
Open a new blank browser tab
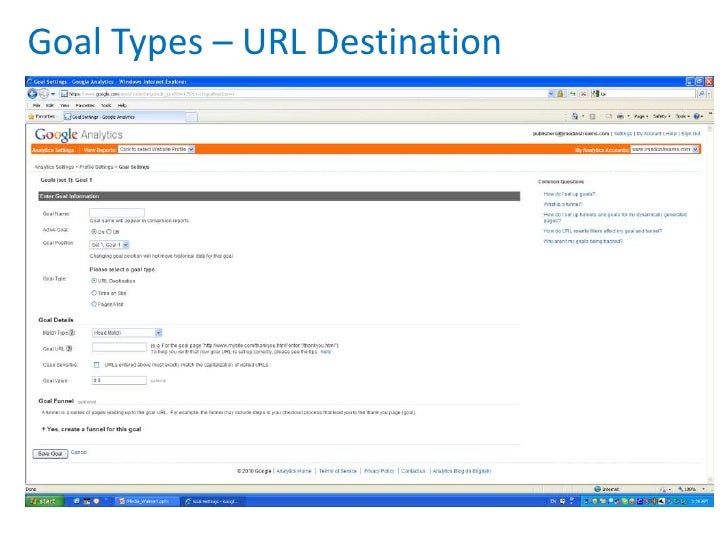pyautogui.click(x=191, y=117)
